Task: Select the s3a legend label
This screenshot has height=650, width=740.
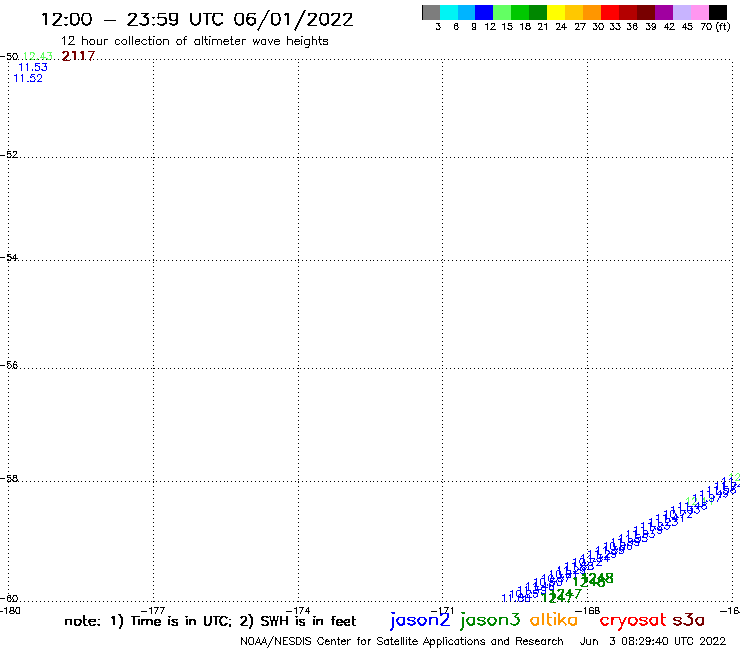Action: [688, 620]
